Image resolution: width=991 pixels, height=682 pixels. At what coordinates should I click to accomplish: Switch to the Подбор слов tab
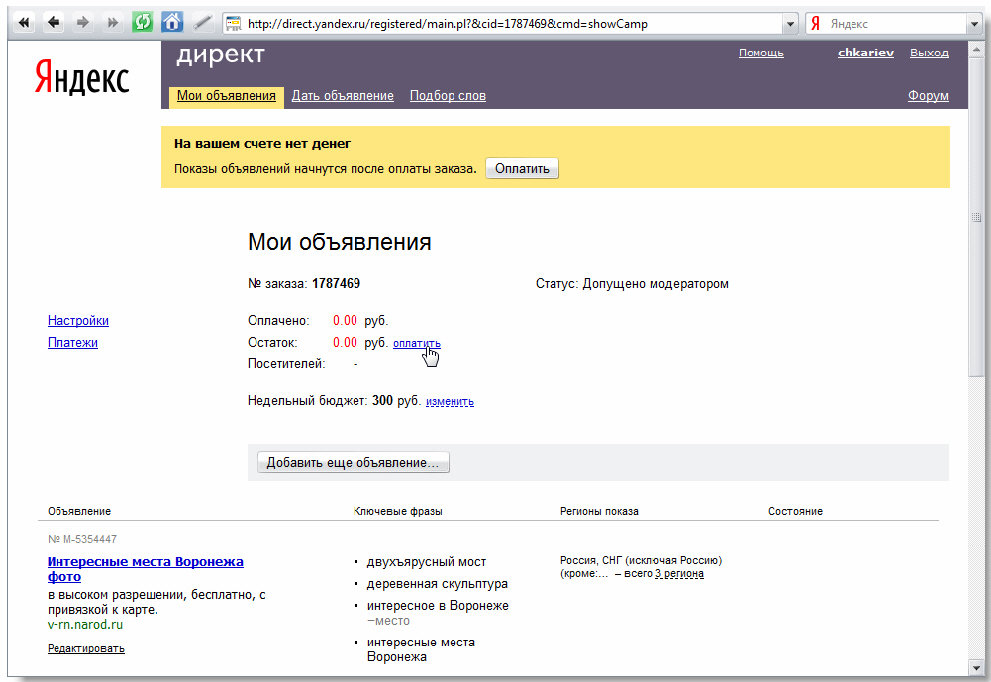[447, 96]
